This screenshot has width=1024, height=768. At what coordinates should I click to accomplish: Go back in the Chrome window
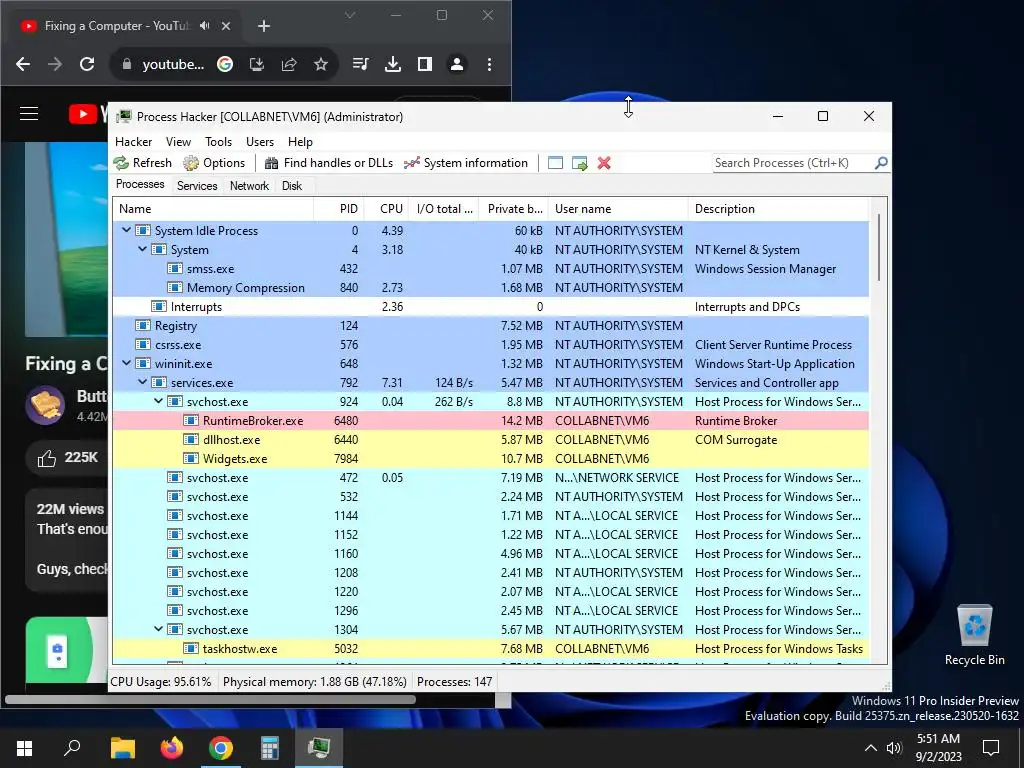pyautogui.click(x=23, y=64)
